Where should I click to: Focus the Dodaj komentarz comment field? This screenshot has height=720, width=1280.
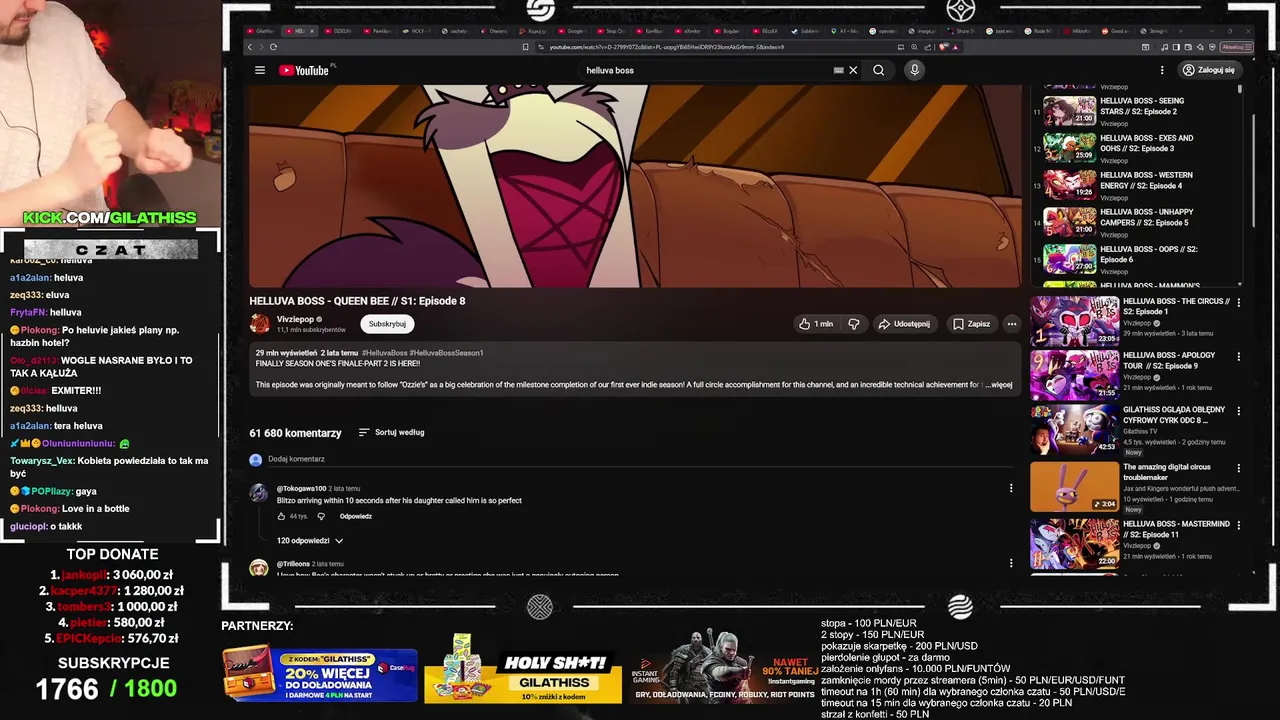pos(640,459)
